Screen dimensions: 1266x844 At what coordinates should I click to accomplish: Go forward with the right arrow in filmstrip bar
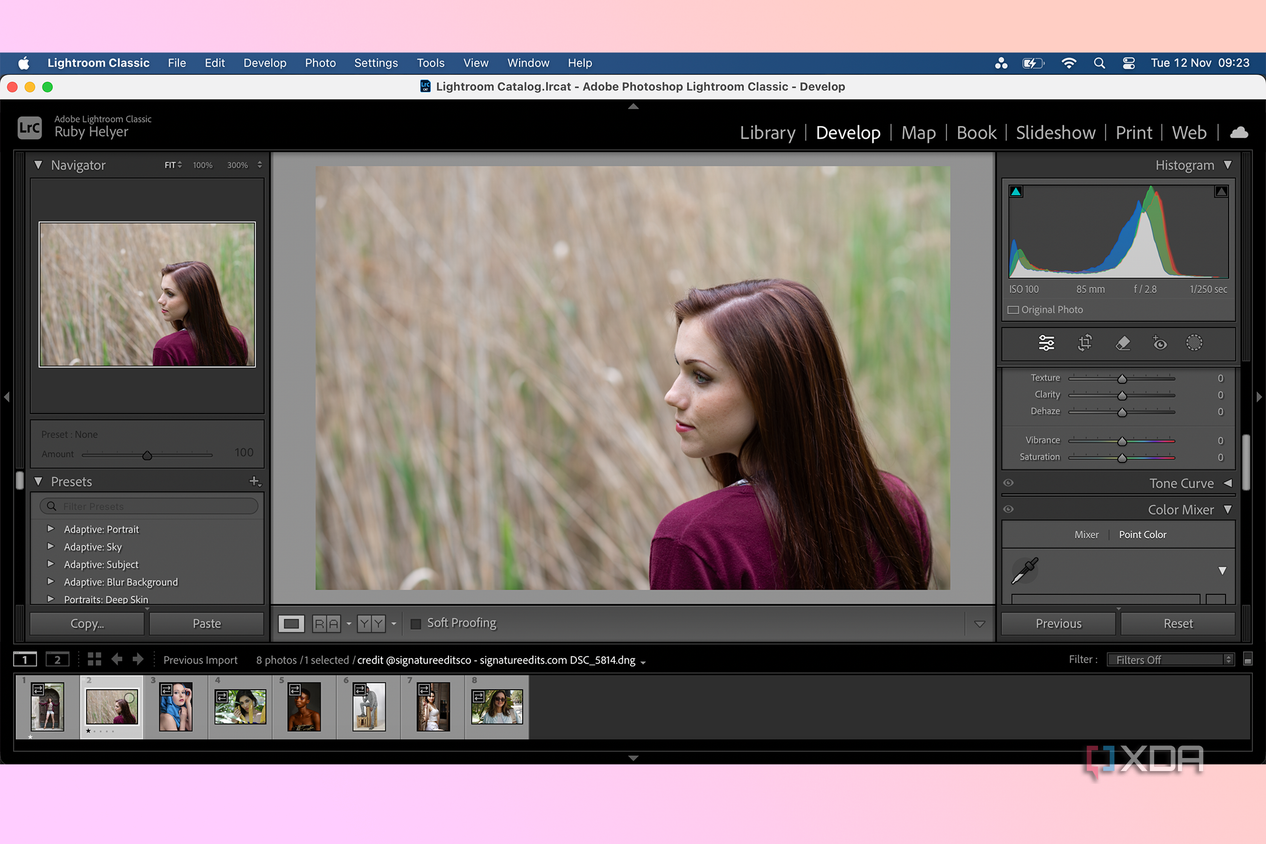(138, 659)
